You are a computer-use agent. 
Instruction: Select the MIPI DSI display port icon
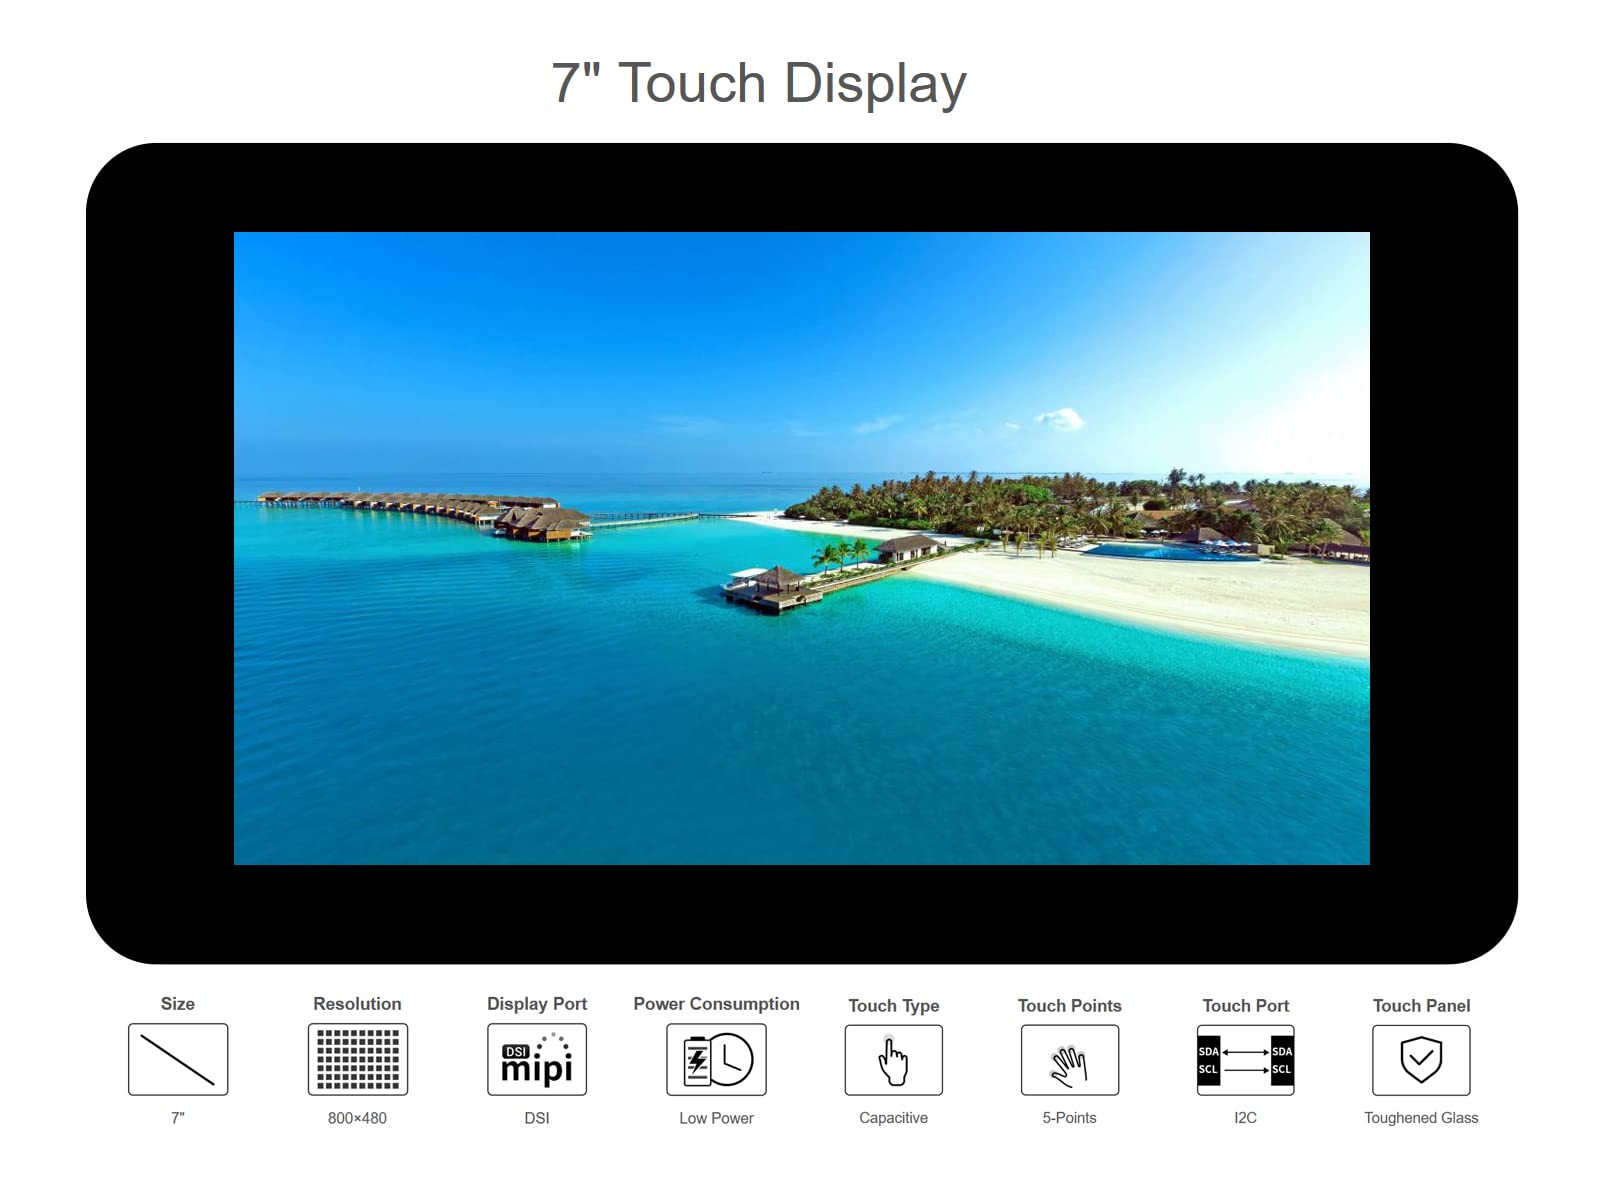tap(537, 1059)
